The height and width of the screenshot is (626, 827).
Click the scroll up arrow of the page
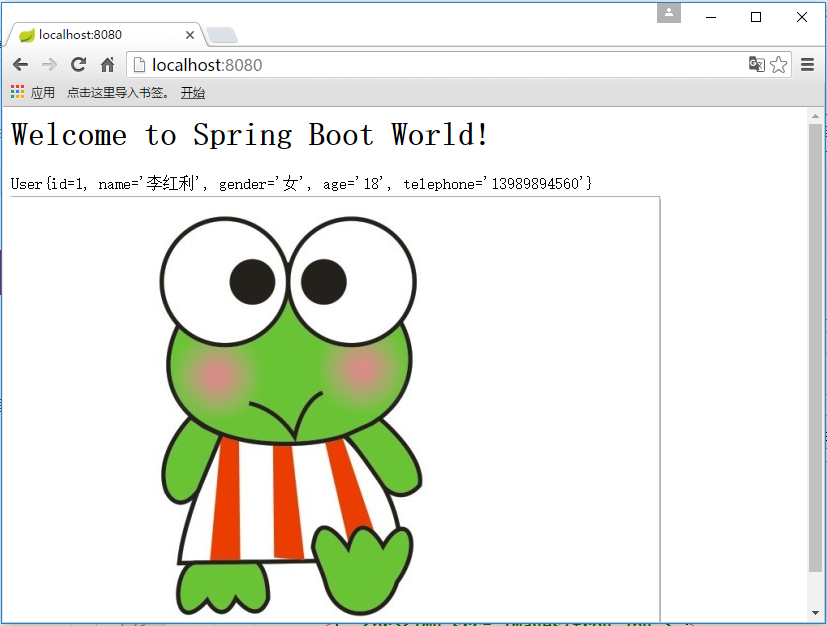tap(815, 115)
